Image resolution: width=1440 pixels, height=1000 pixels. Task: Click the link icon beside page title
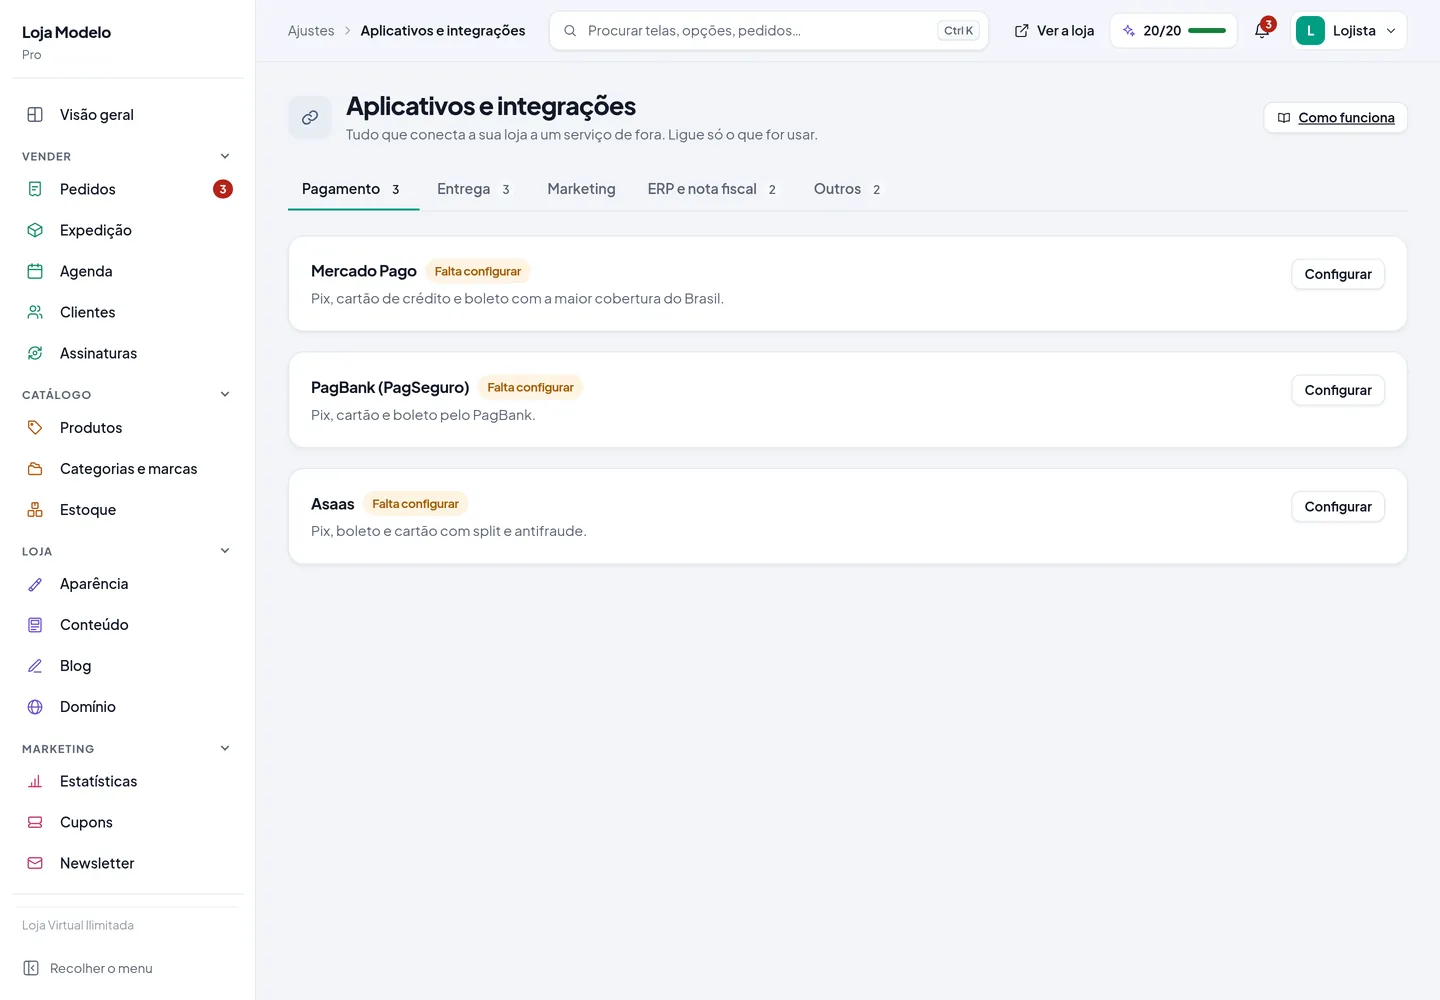point(310,117)
